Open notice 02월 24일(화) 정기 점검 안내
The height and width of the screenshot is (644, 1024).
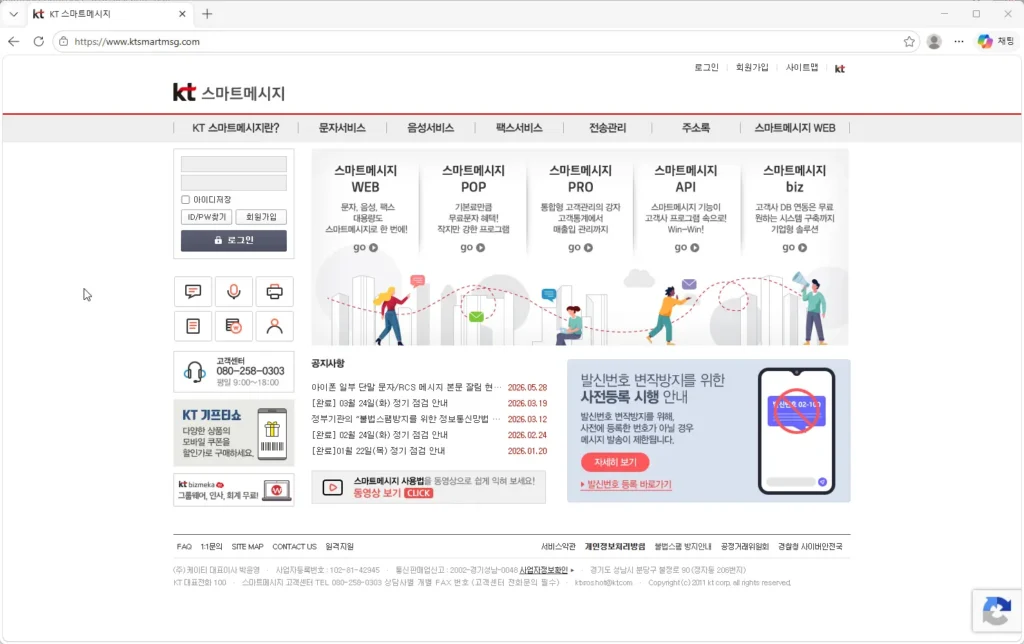coord(379,435)
